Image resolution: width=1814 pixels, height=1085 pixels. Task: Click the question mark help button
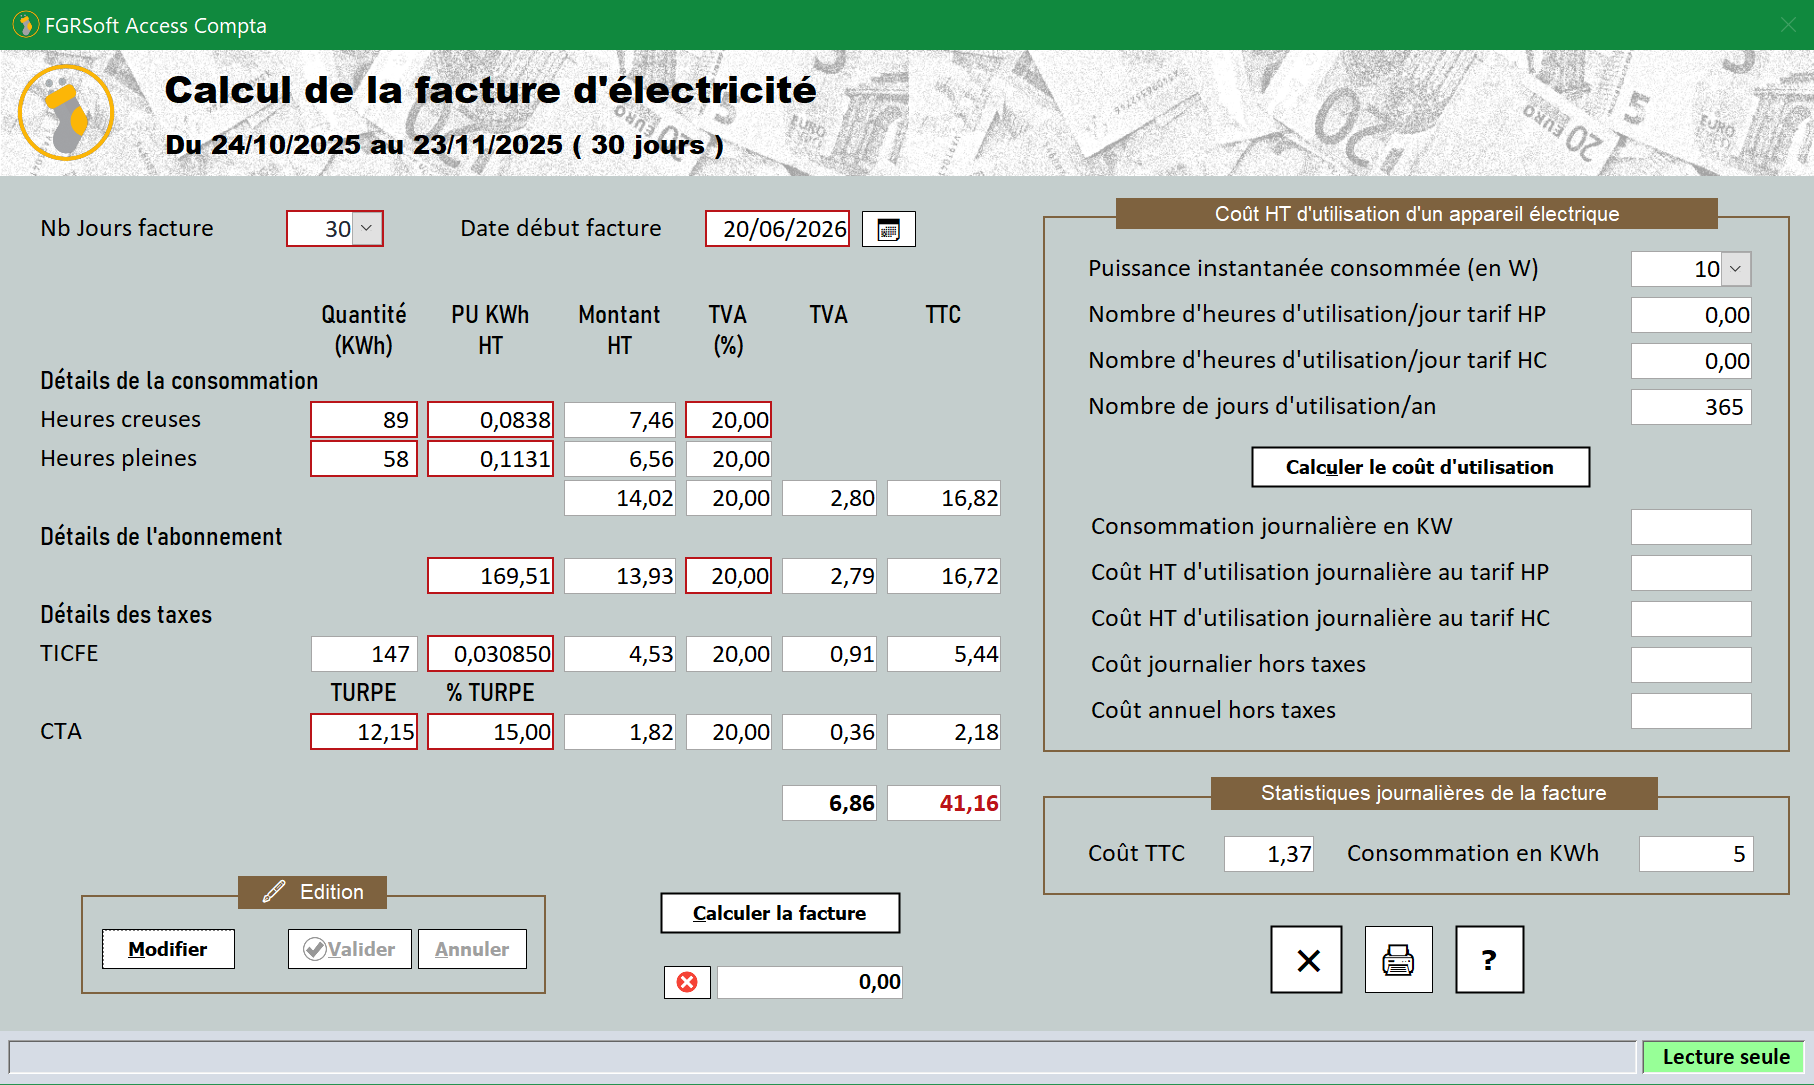(x=1489, y=960)
